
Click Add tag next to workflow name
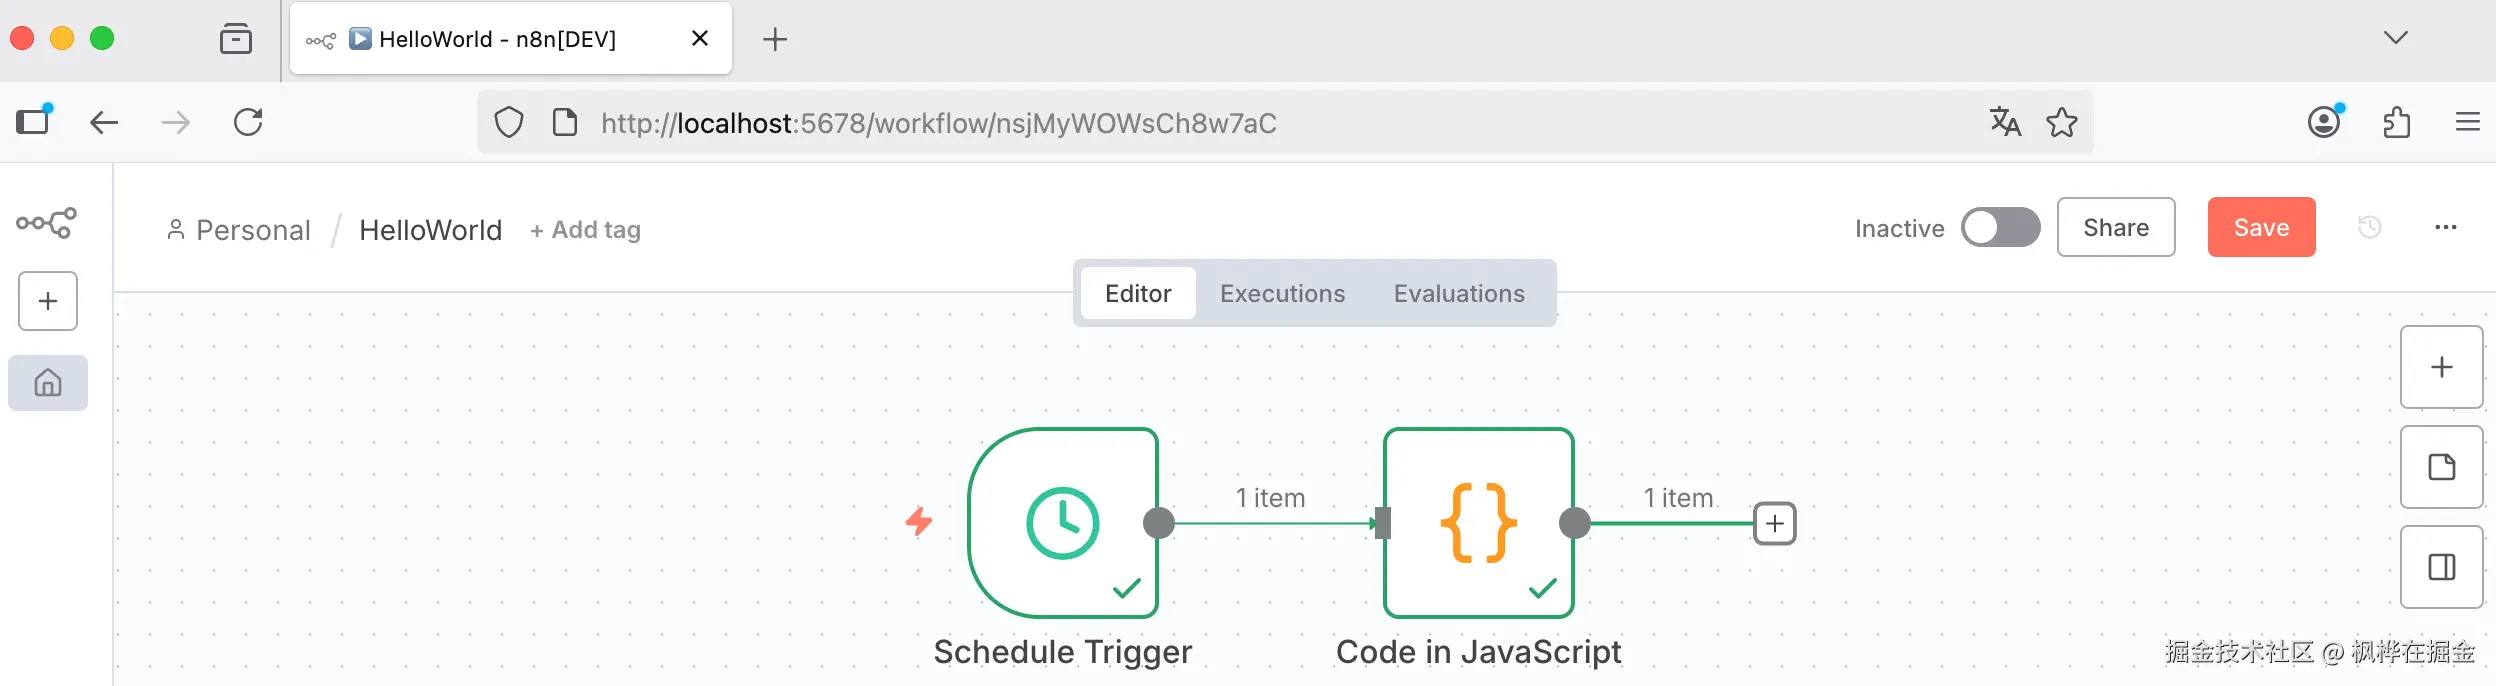point(586,230)
